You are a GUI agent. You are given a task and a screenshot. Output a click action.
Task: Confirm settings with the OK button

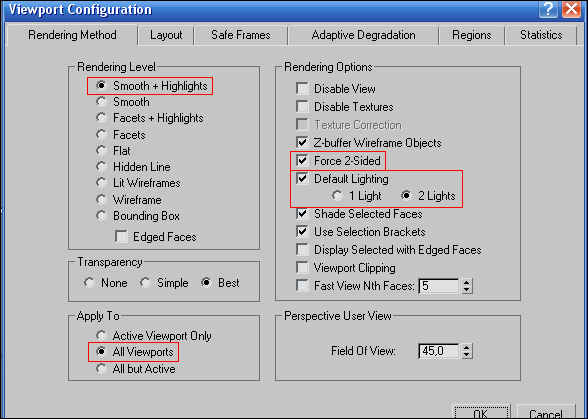(x=481, y=413)
